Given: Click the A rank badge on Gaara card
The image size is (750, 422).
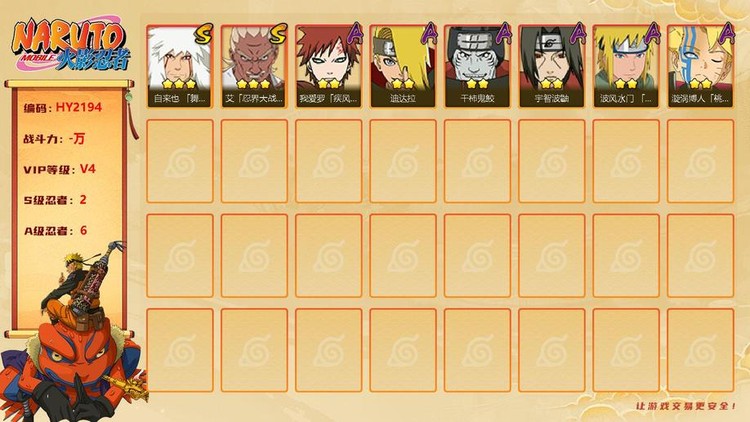Looking at the screenshot, I should 354,33.
